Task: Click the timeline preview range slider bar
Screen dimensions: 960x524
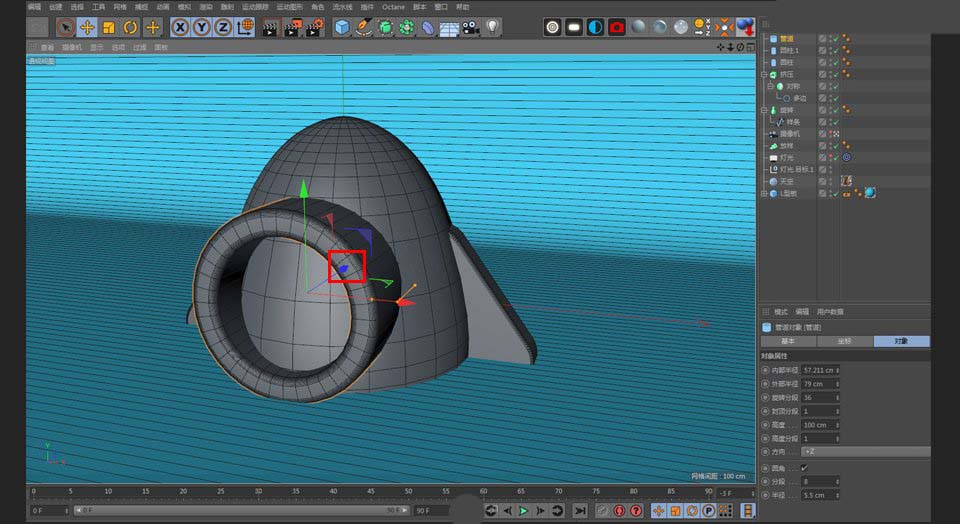Action: coord(241,510)
